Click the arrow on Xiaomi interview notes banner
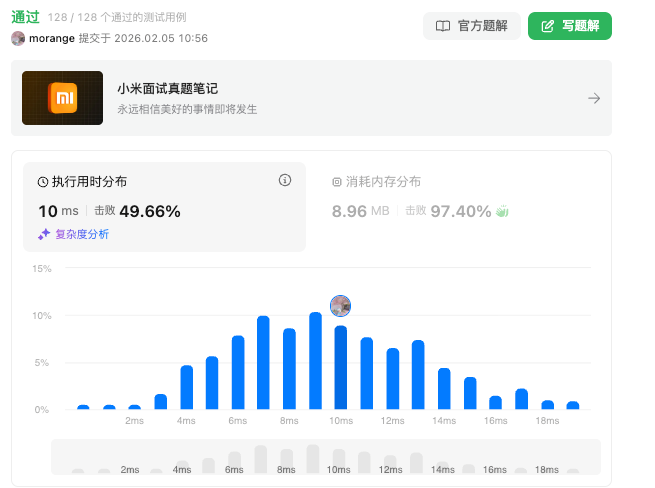The height and width of the screenshot is (488, 655). pos(594,99)
